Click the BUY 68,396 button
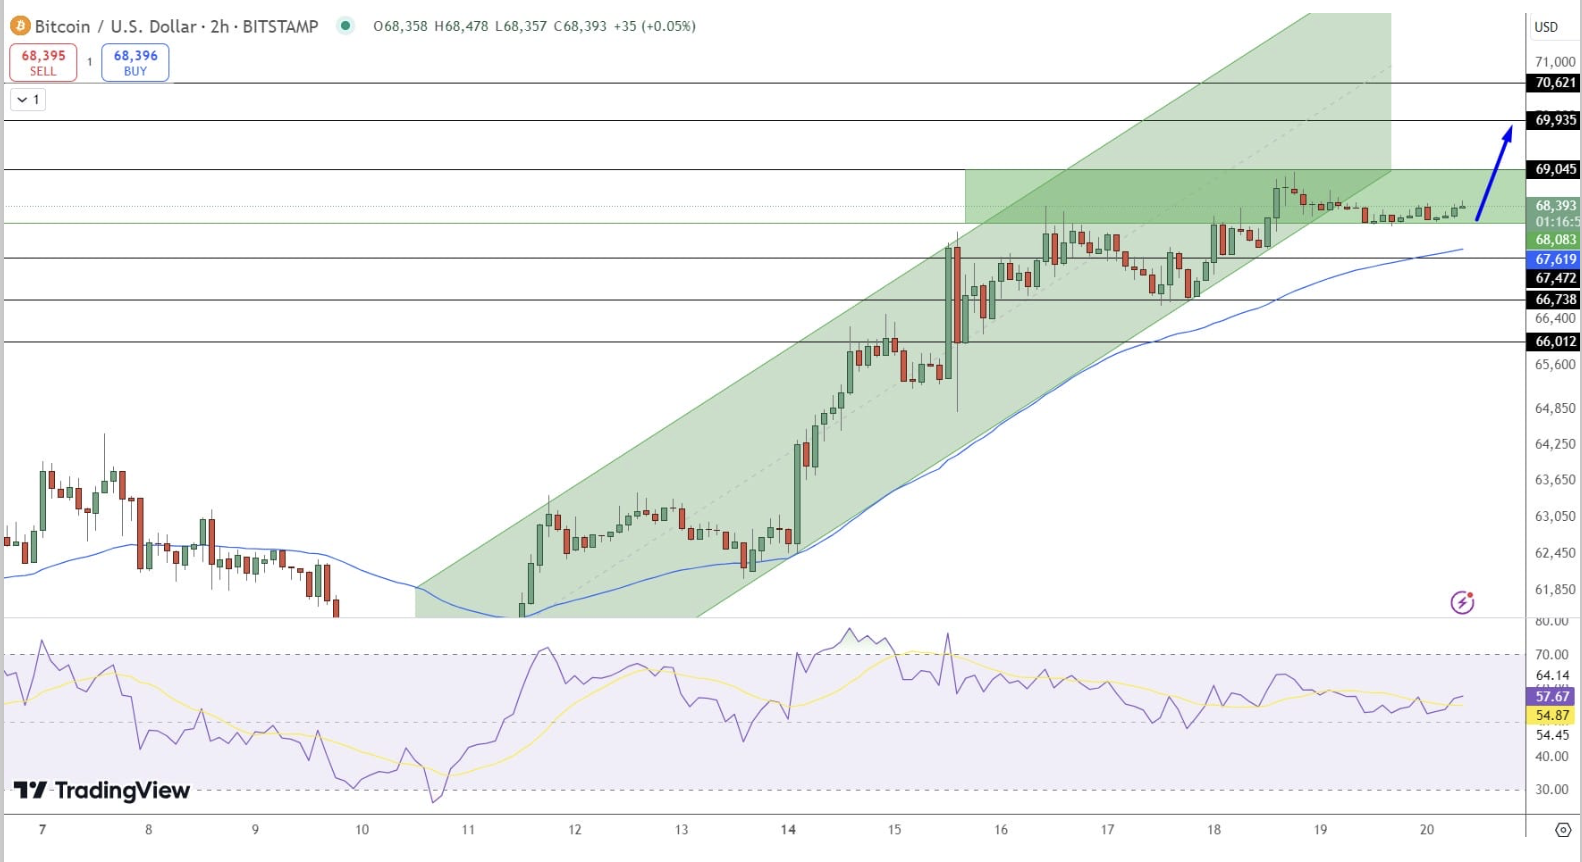Viewport: 1582px width, 862px height. [135, 62]
